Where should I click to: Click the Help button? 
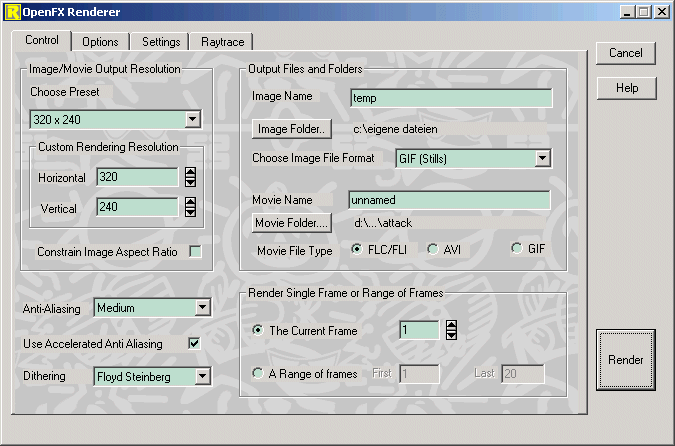pos(627,88)
